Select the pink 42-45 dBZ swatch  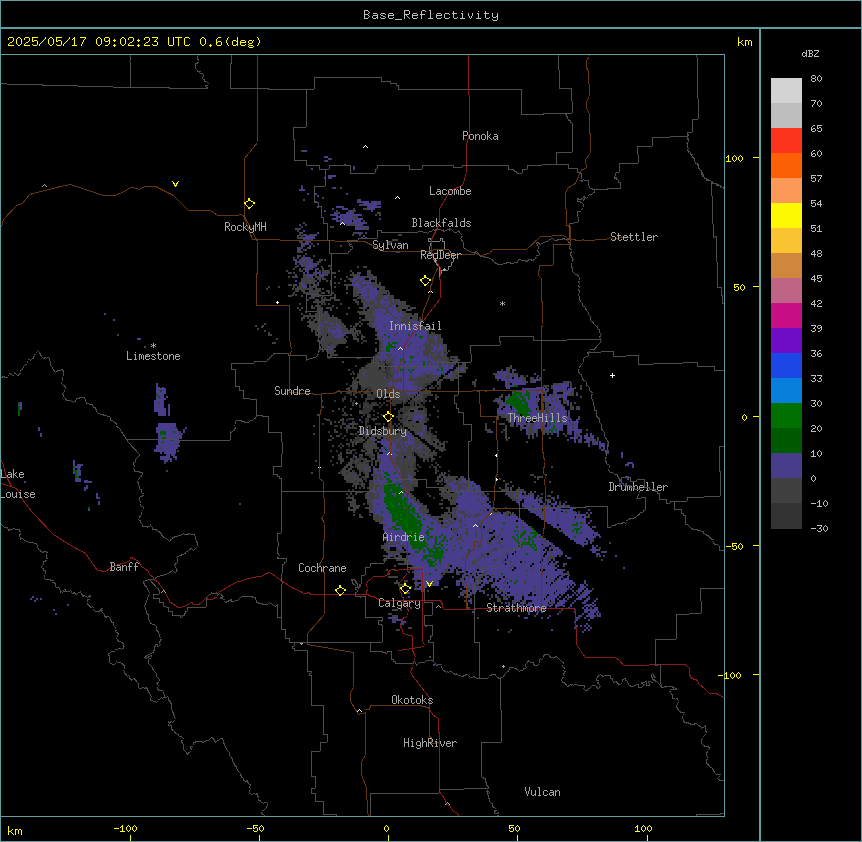click(x=786, y=291)
